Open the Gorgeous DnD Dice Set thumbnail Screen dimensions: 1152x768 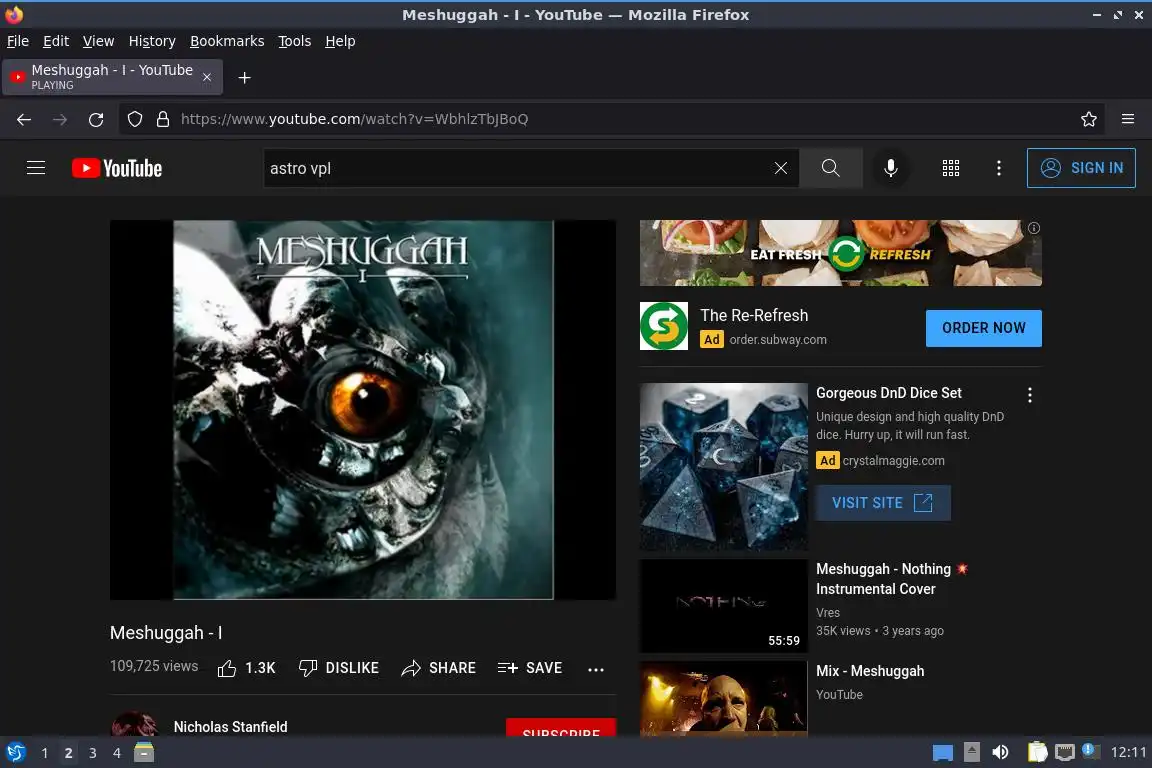pyautogui.click(x=724, y=467)
